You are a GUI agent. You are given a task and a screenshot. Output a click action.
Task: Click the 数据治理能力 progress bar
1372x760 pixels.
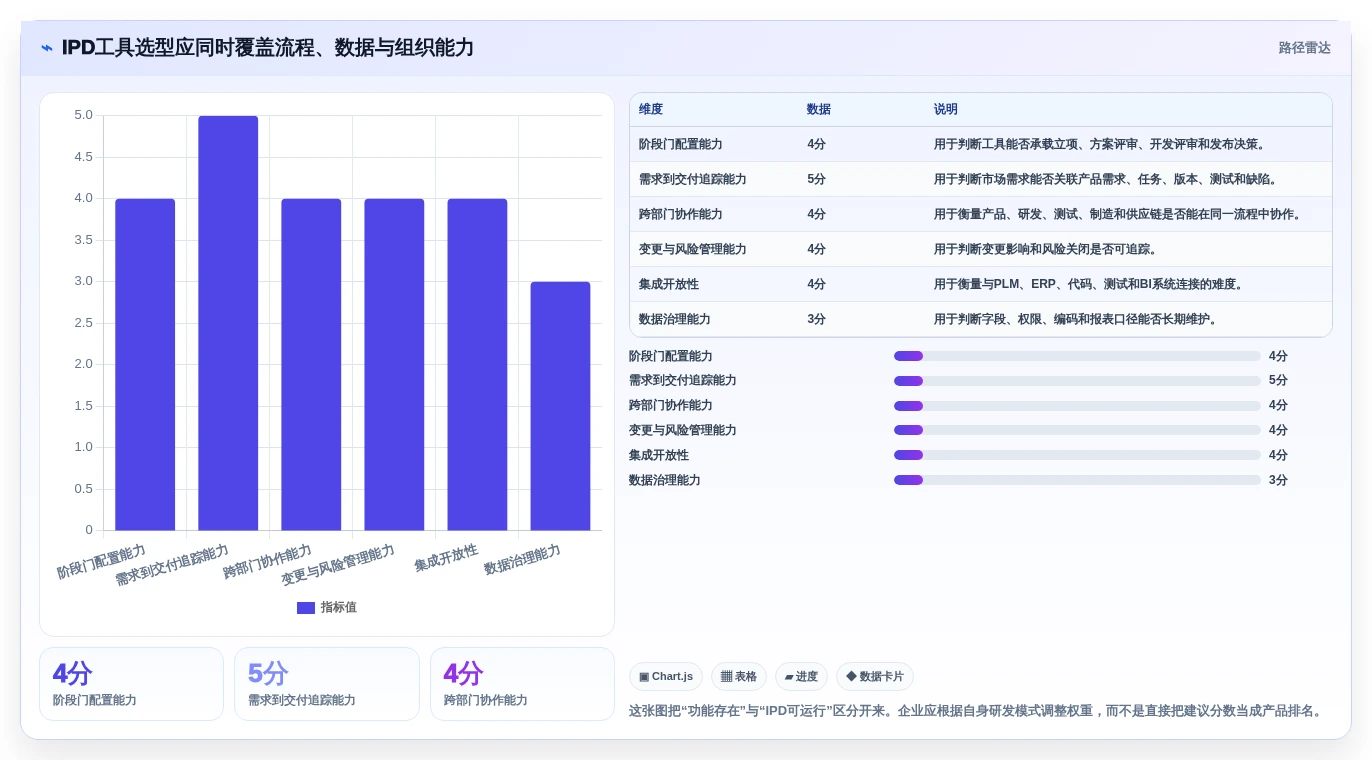(x=1077, y=480)
